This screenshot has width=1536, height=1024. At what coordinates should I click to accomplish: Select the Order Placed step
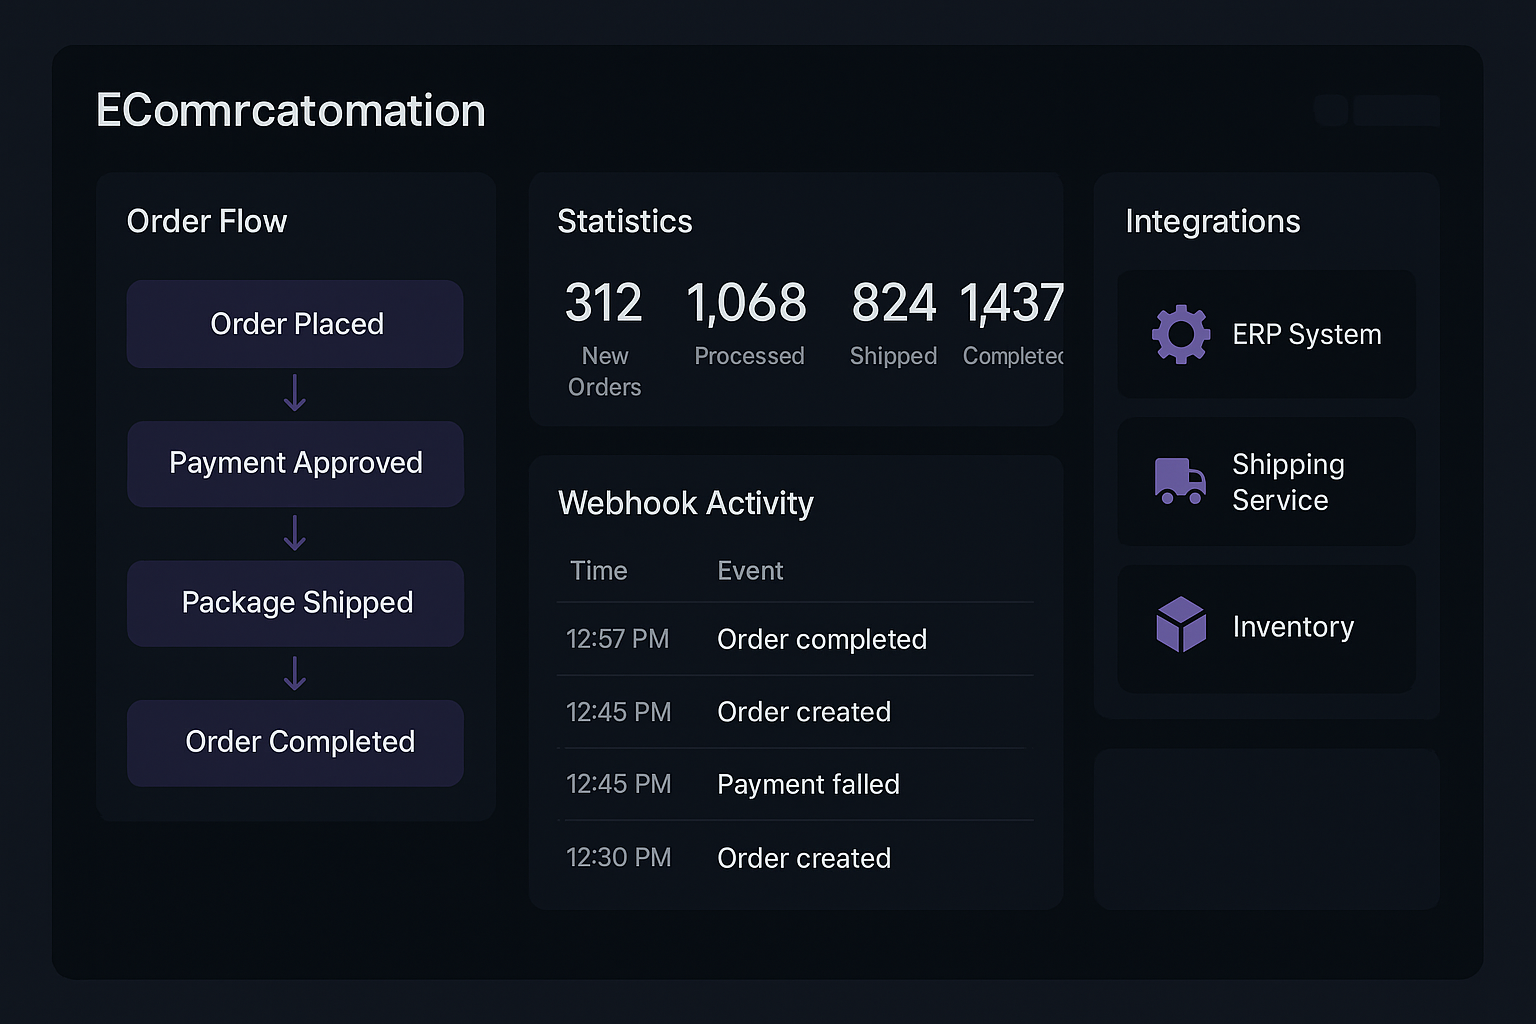pyautogui.click(x=295, y=323)
